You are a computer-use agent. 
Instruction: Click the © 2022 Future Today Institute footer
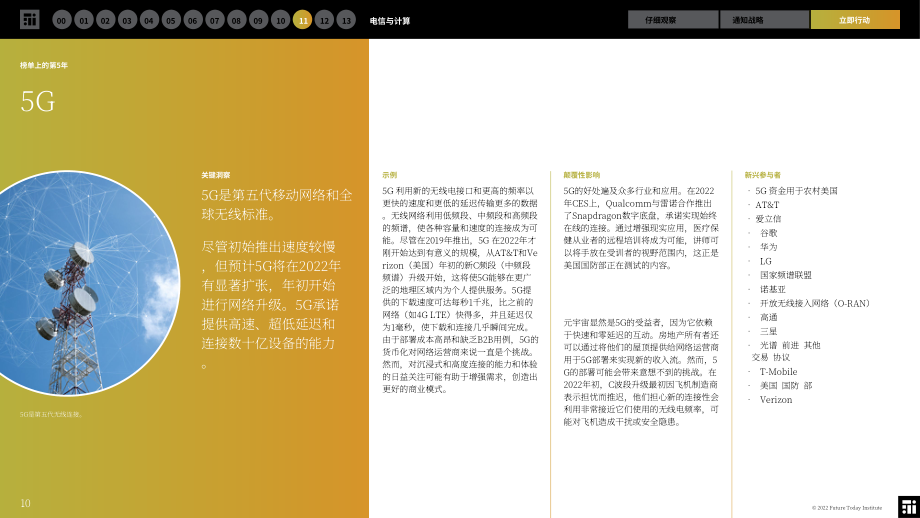847,508
